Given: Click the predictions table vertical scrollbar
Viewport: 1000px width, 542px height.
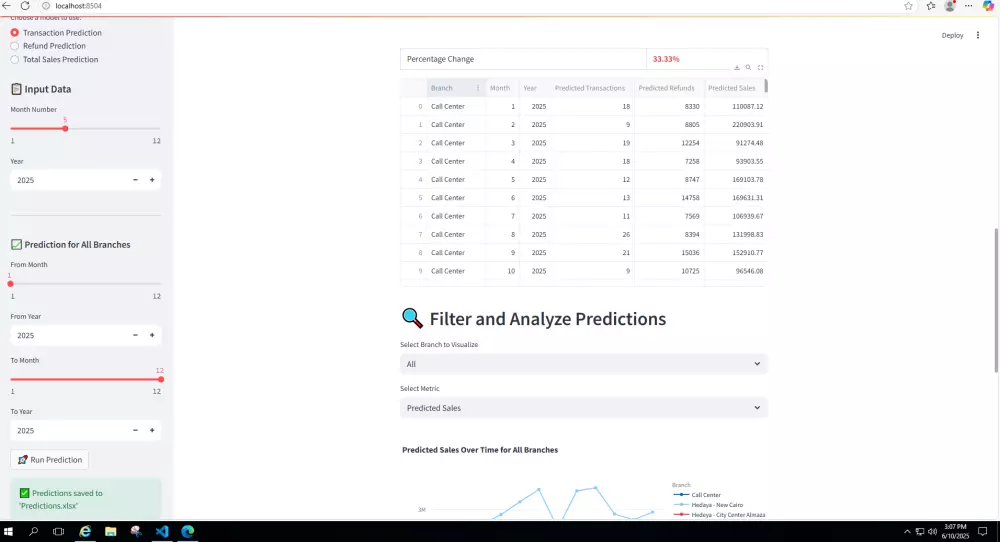Looking at the screenshot, I should tap(766, 85).
